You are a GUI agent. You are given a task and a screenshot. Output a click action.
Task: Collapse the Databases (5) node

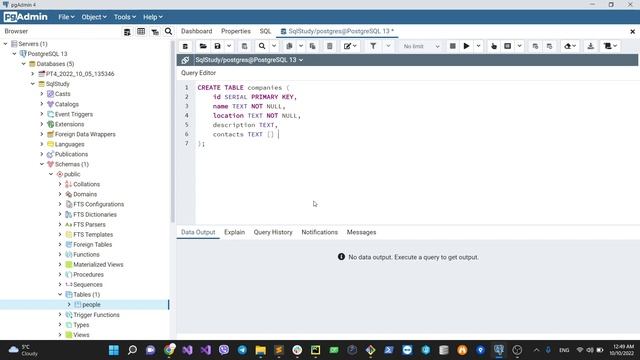click(24, 64)
